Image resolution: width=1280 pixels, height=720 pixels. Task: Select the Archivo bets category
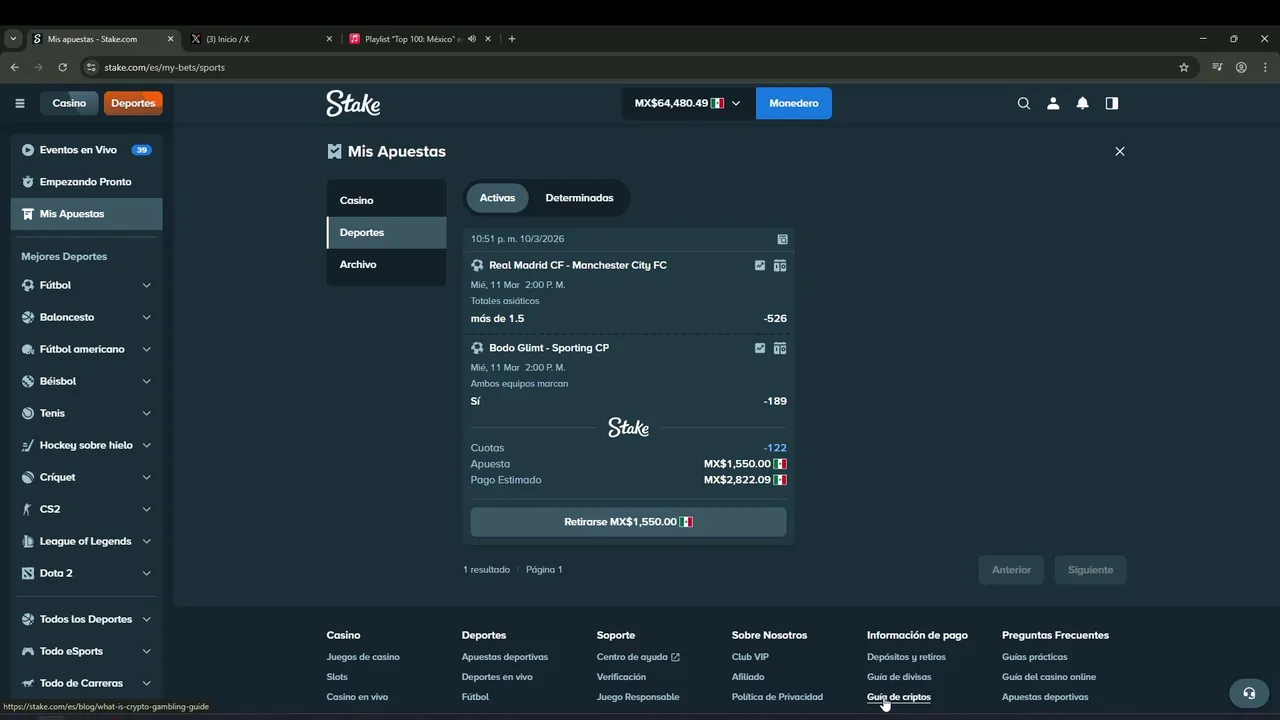click(386, 264)
